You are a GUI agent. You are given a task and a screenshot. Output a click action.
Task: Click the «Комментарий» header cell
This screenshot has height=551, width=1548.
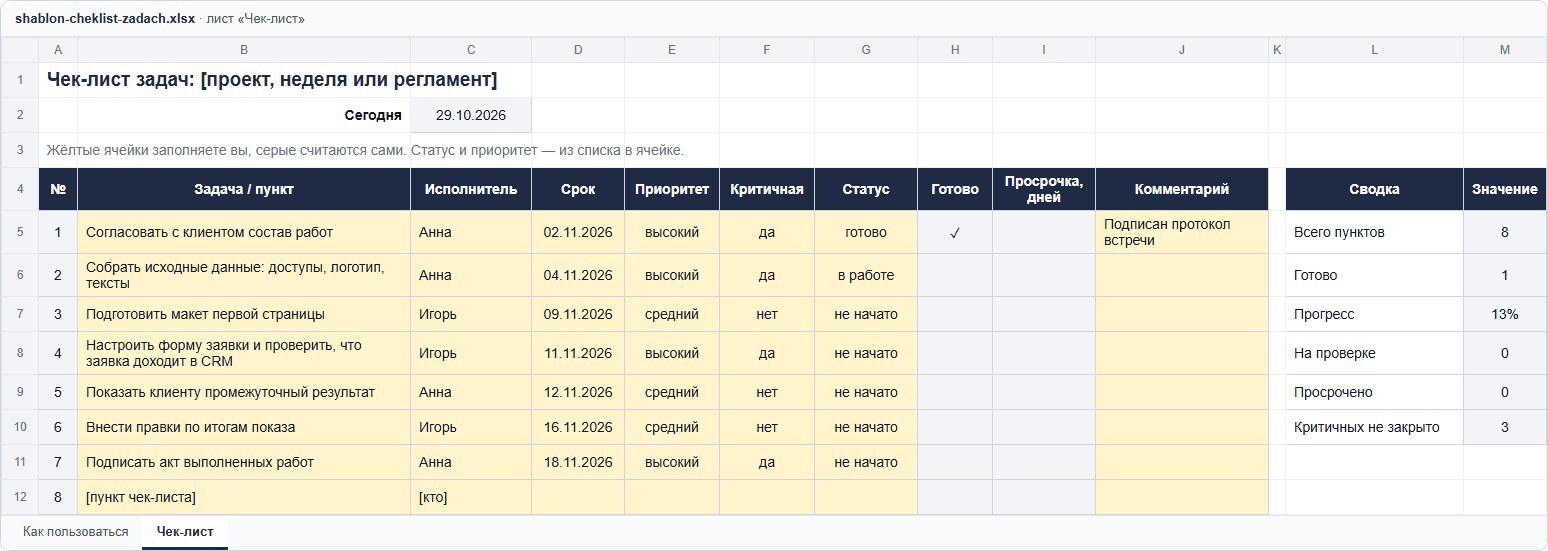click(1182, 189)
